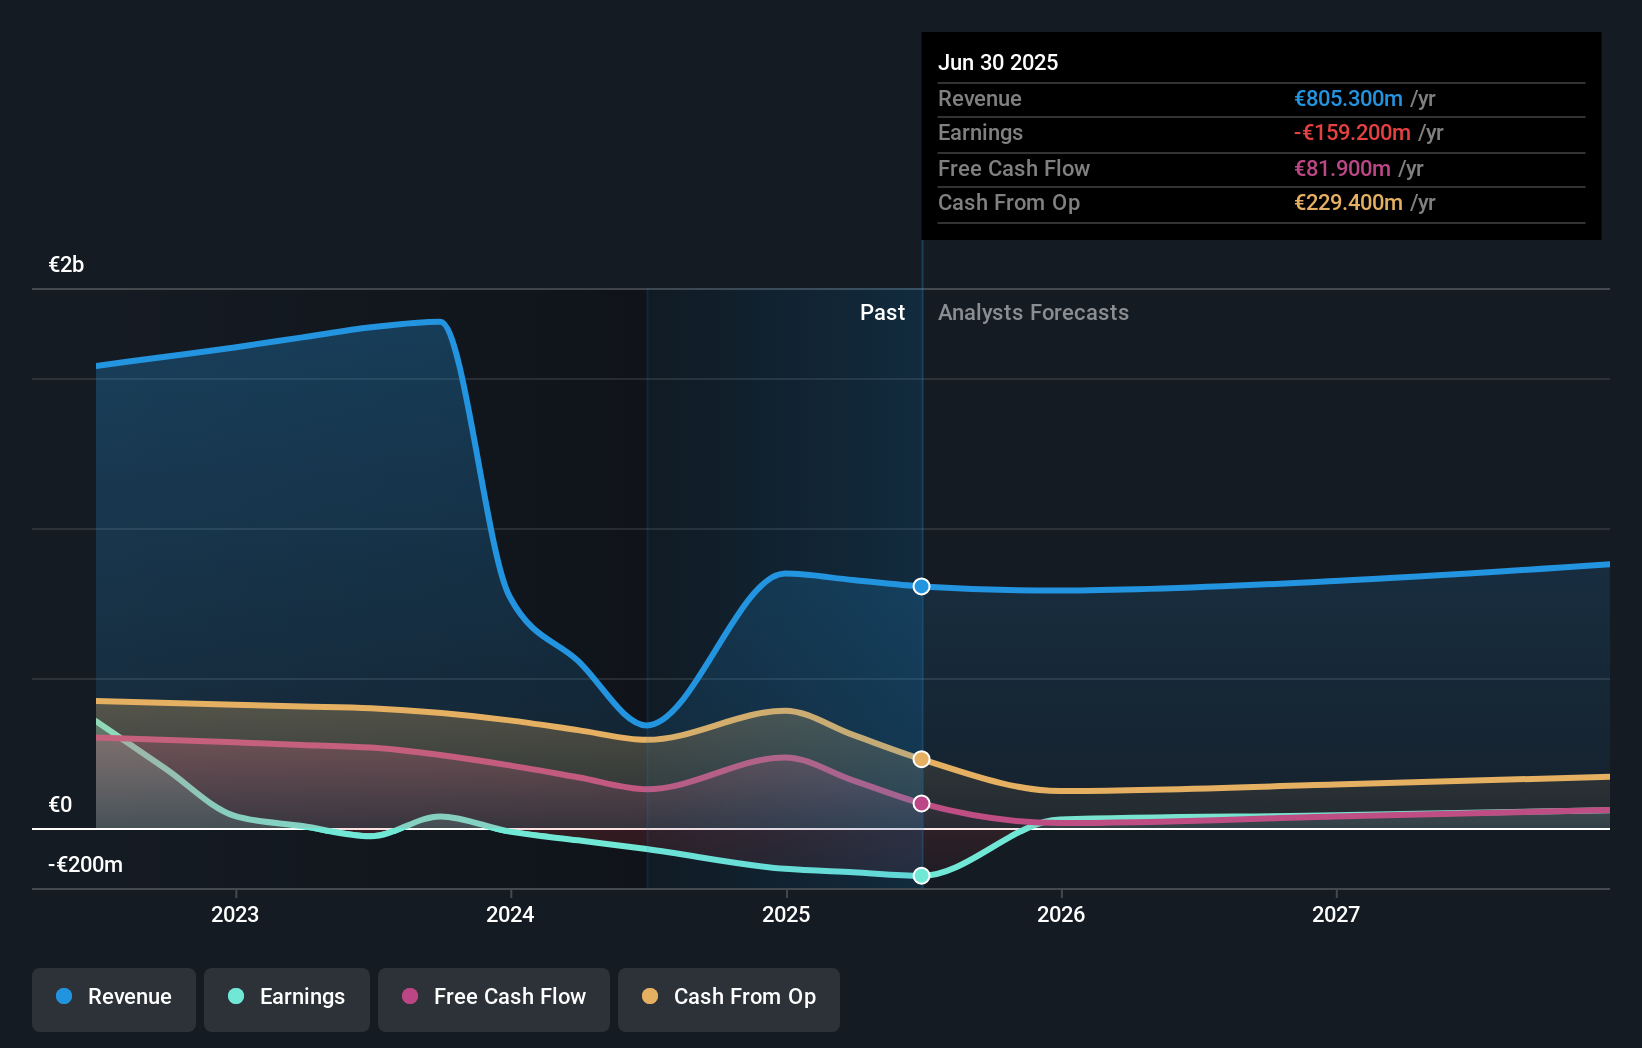Screen dimensions: 1642x1048
Task: Click the orange Cash From Op legend dot
Action: click(x=650, y=996)
